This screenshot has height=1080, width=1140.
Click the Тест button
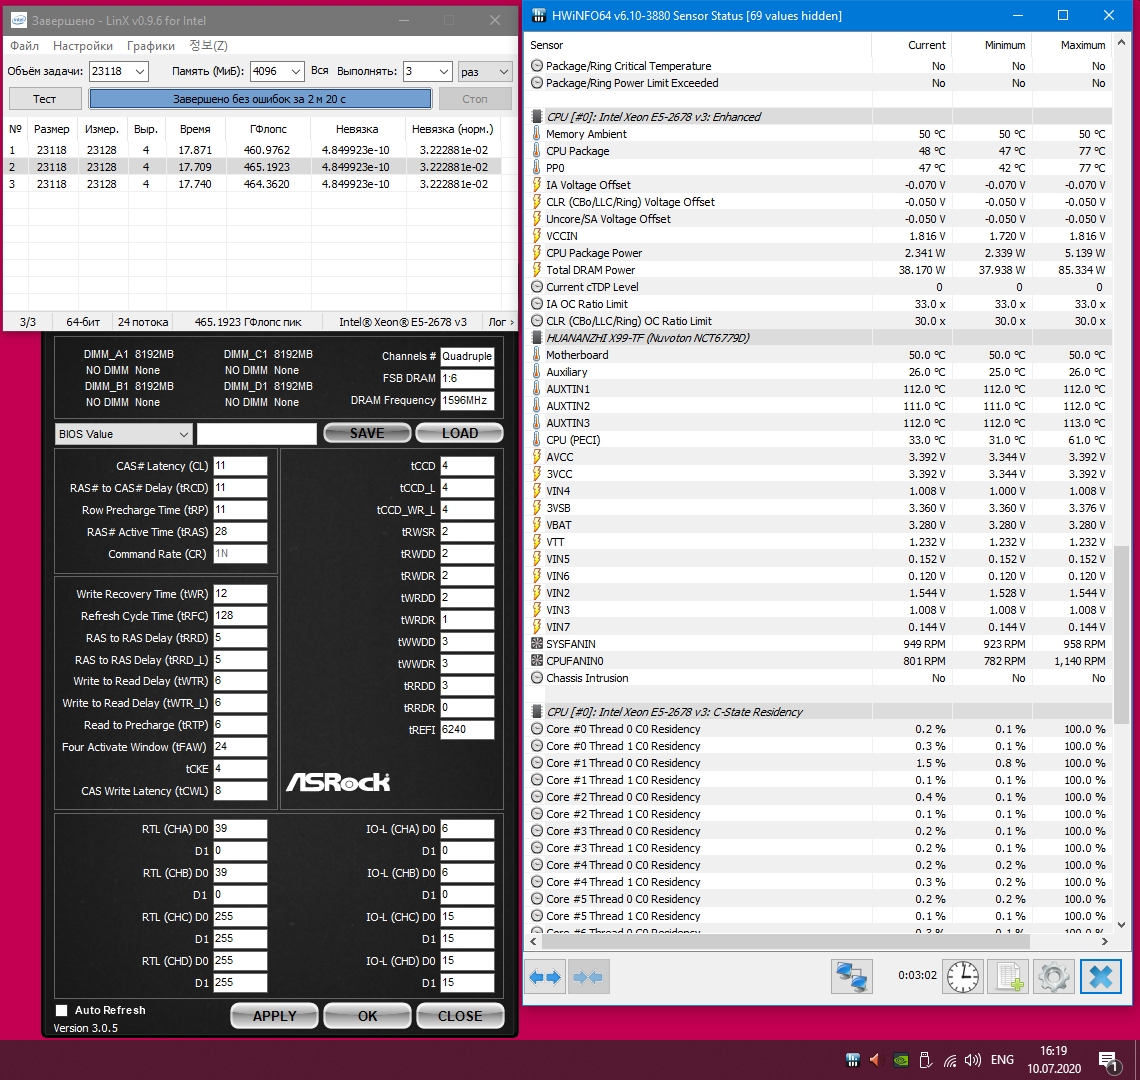tap(44, 99)
